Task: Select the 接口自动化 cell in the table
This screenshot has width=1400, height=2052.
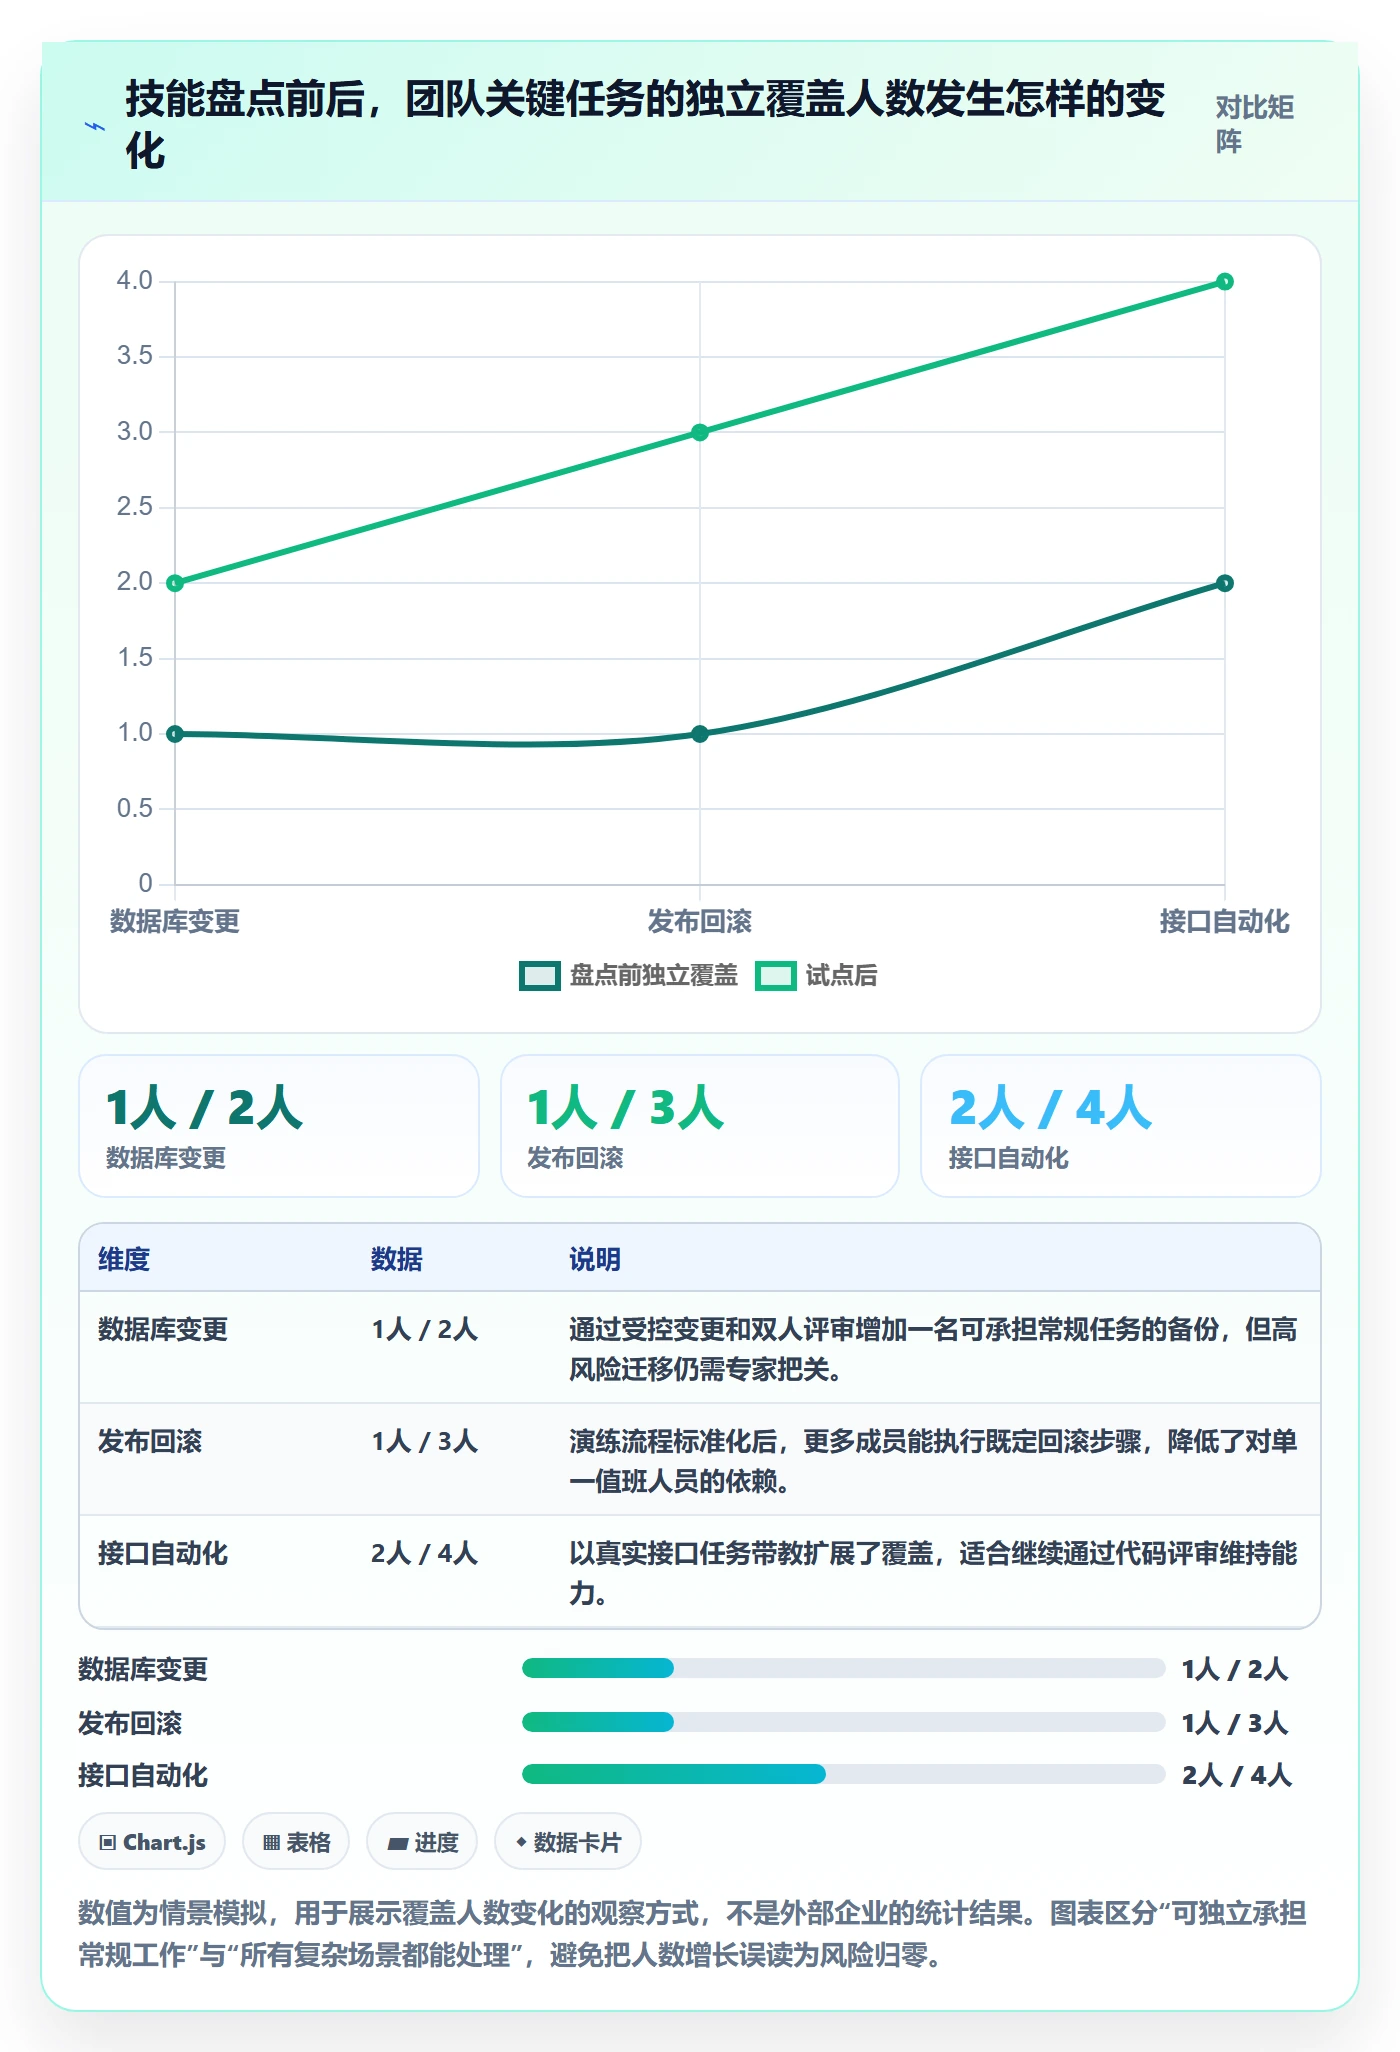Action: coord(163,1553)
